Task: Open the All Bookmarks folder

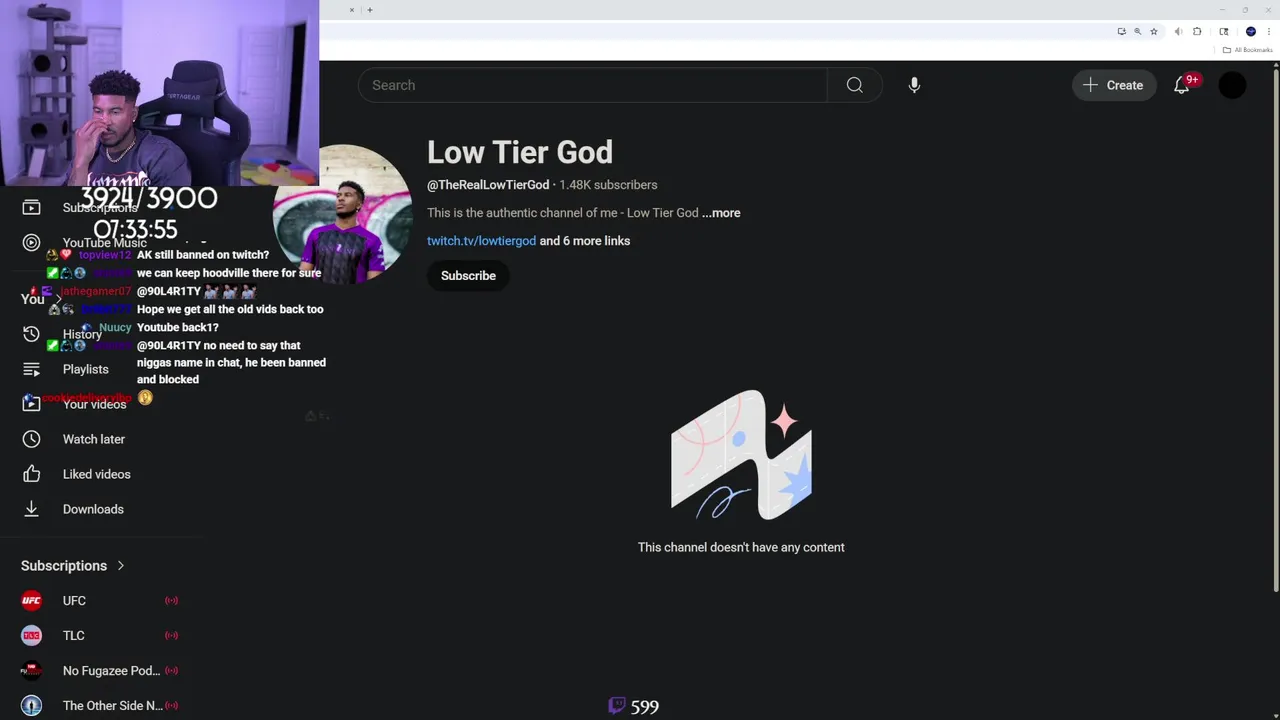Action: tap(1248, 50)
